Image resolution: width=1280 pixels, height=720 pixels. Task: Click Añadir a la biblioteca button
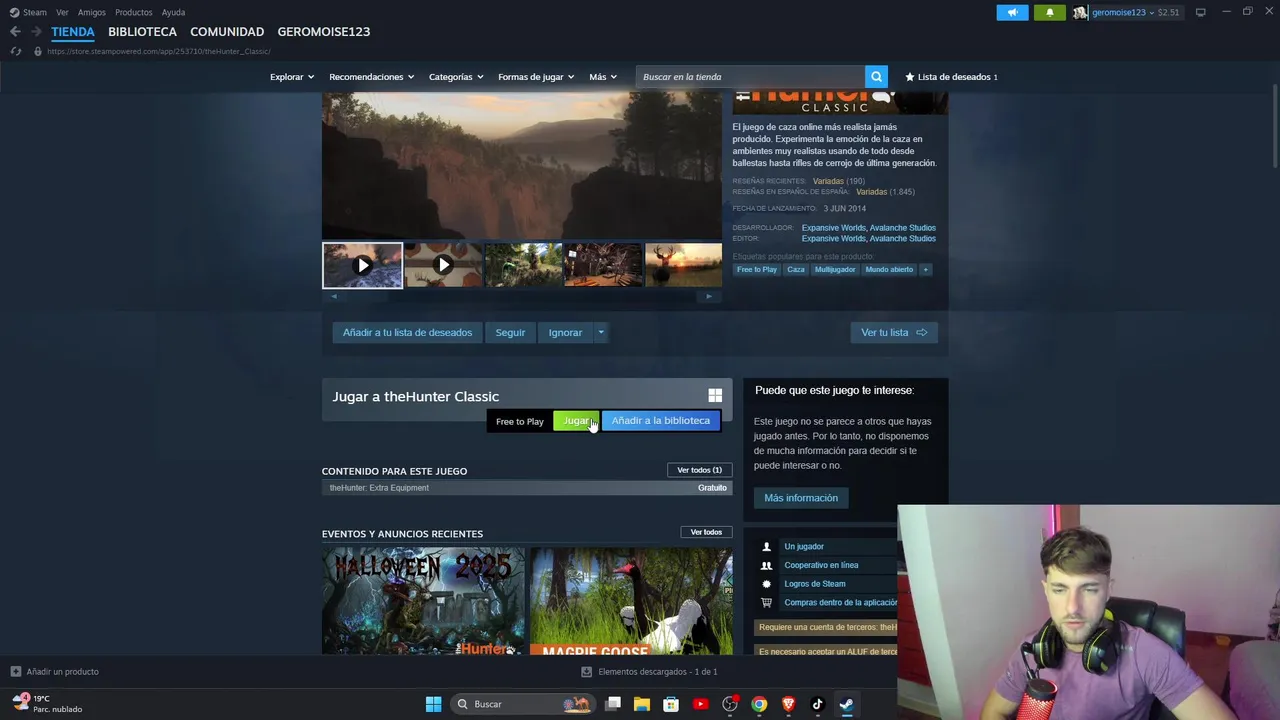pos(661,421)
